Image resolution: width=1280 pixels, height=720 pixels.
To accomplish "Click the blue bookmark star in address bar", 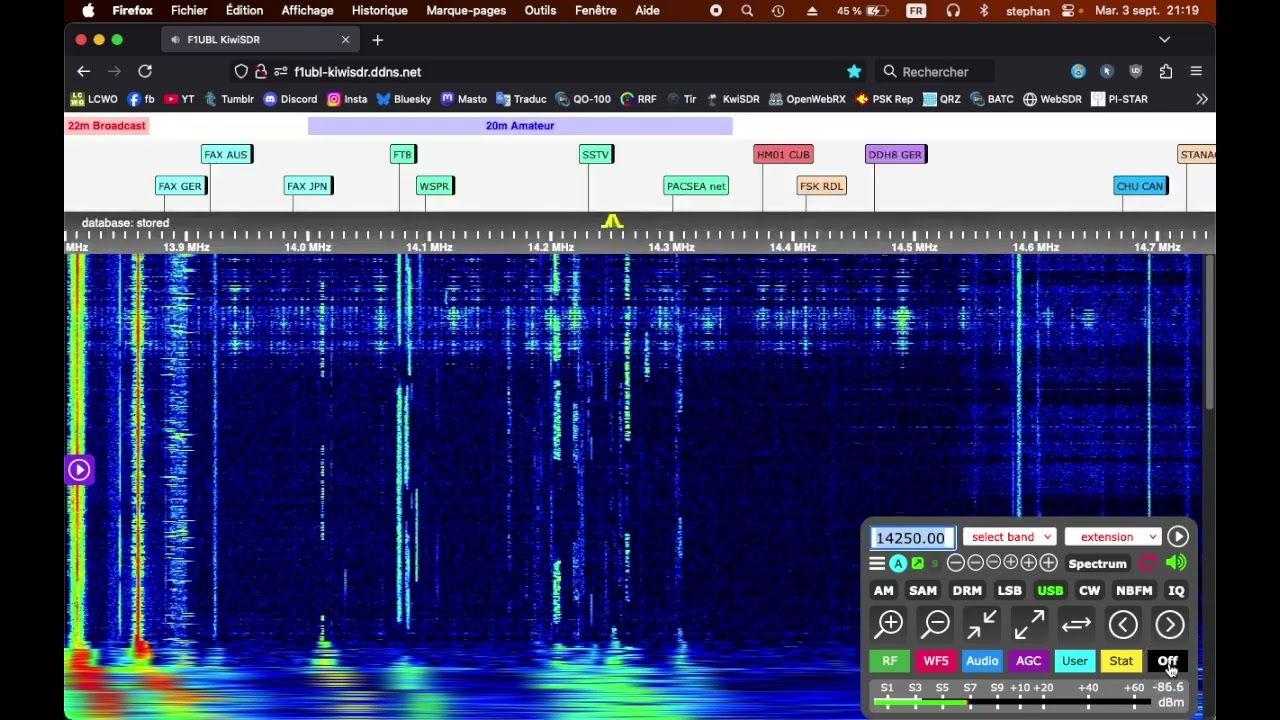I will click(854, 72).
